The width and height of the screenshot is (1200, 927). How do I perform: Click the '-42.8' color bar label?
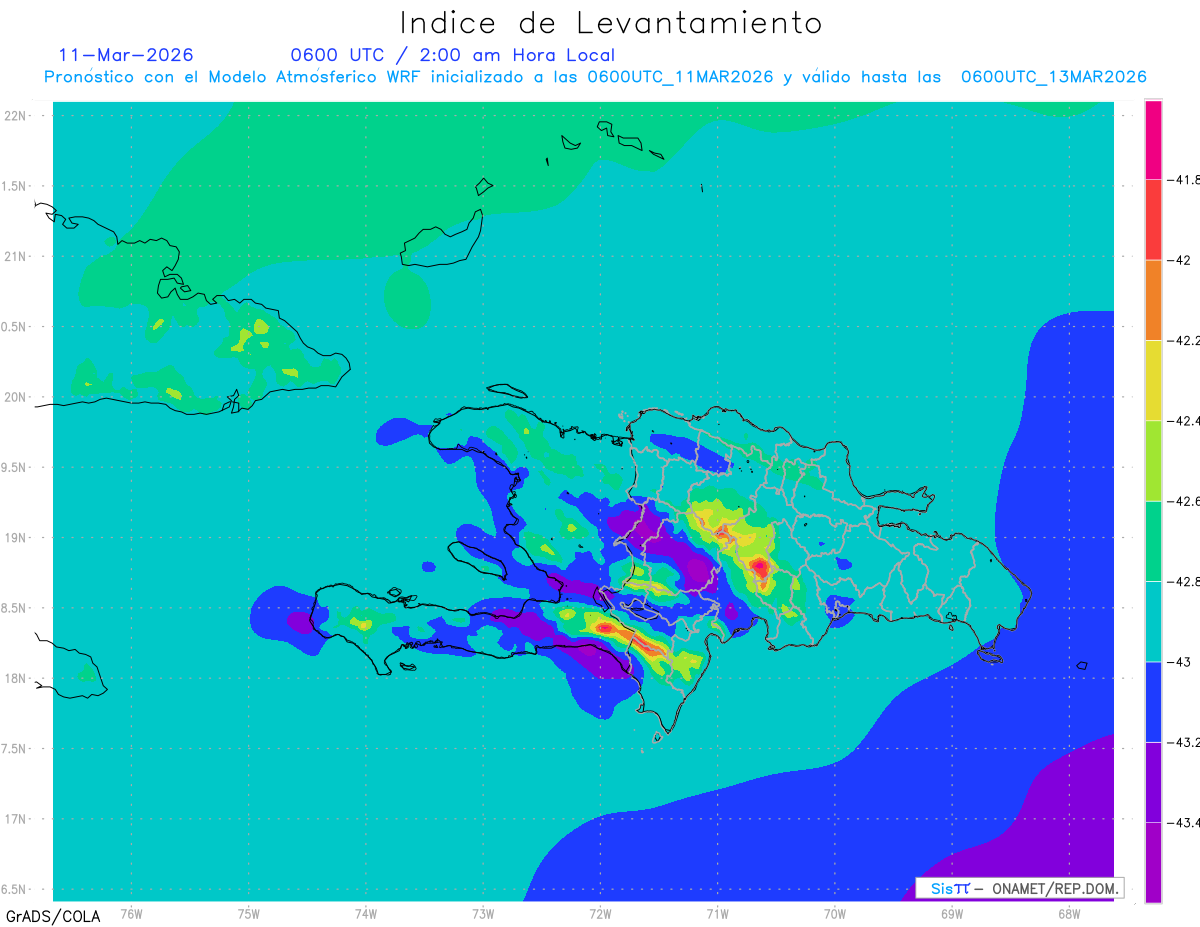[1182, 581]
